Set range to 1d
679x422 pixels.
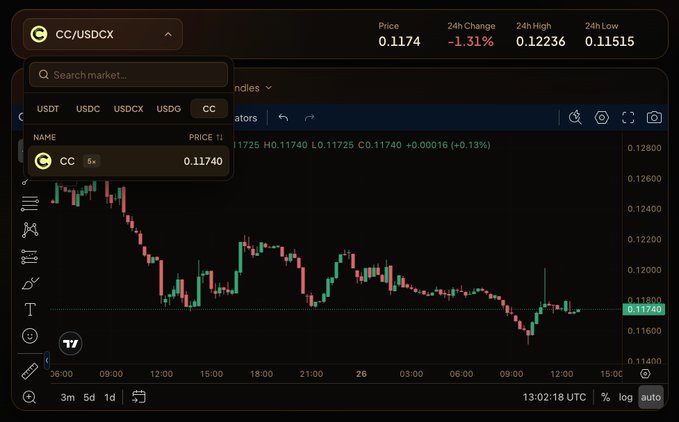[110, 397]
